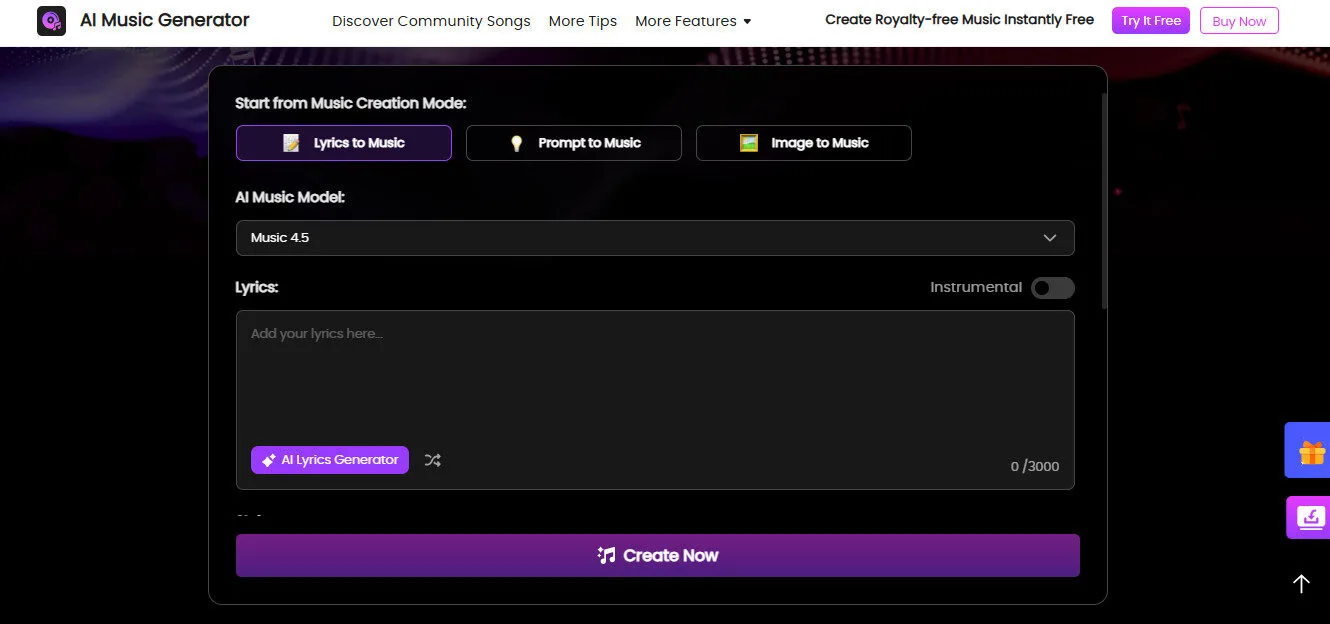
Task: Enable the Instrumental toggle
Action: [x=1052, y=287]
